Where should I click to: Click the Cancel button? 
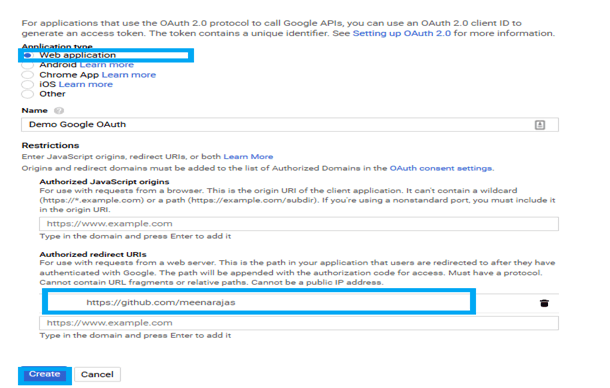[x=97, y=374]
